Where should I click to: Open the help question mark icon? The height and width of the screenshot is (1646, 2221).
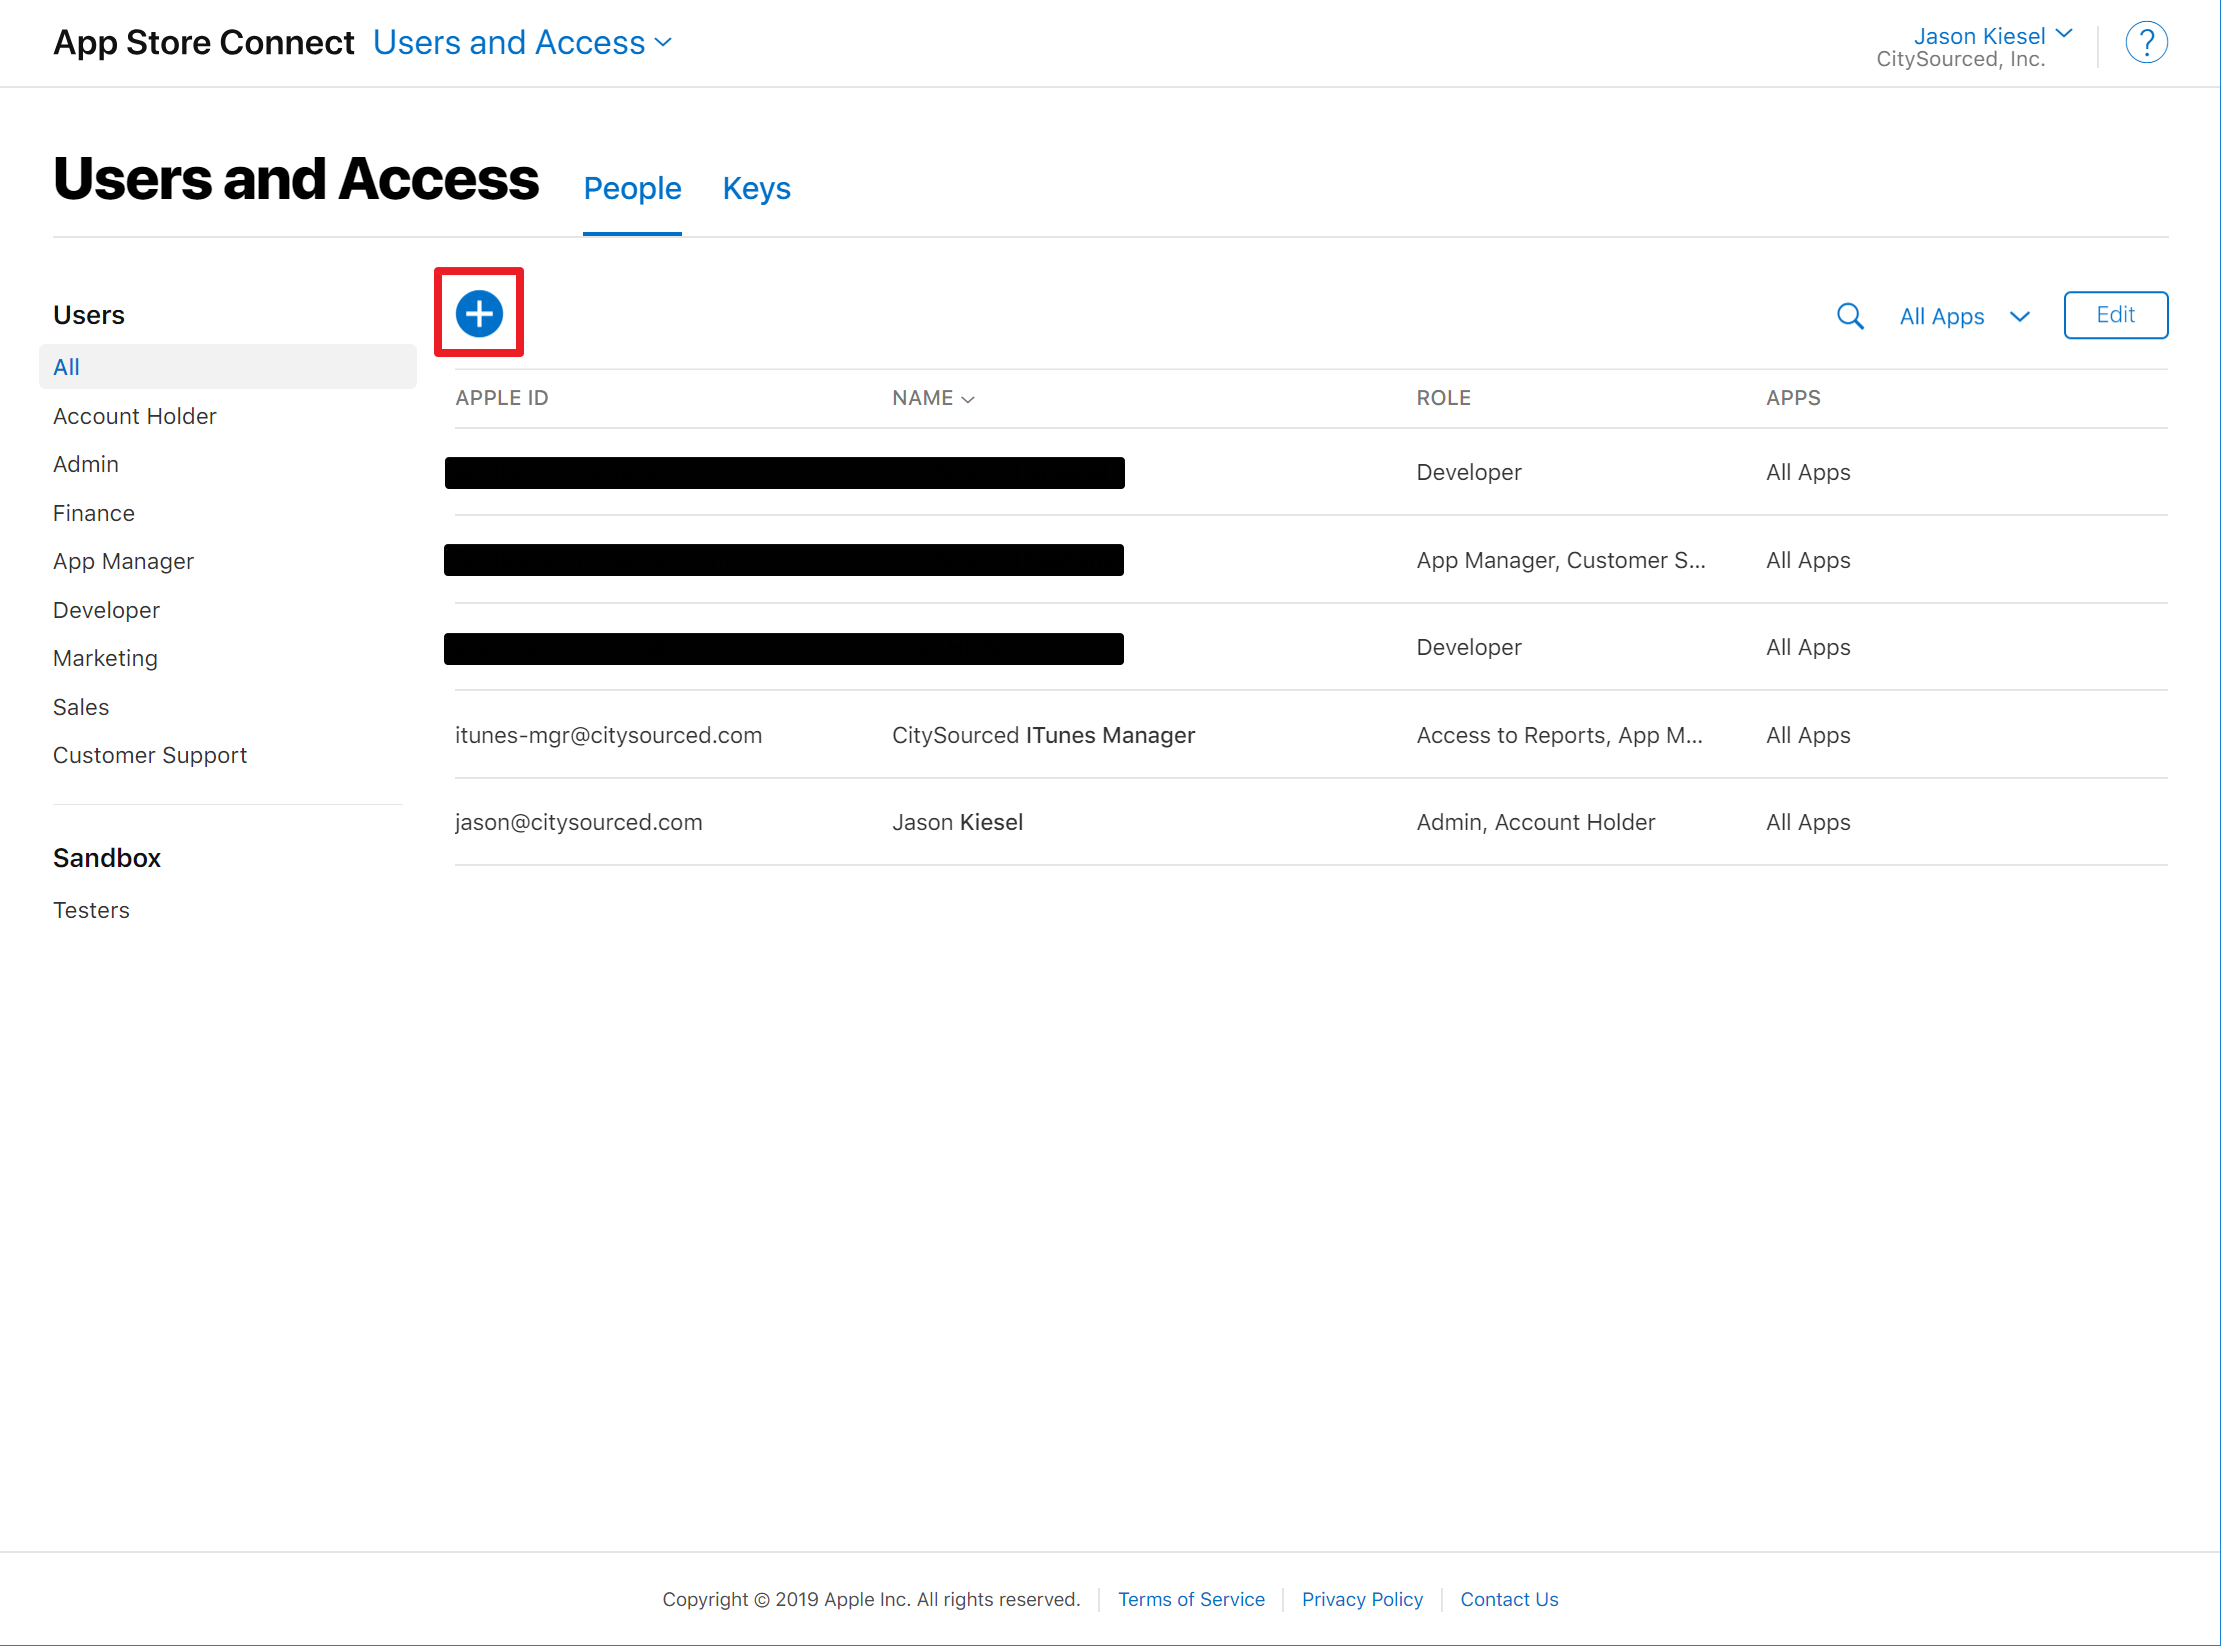pos(2146,43)
